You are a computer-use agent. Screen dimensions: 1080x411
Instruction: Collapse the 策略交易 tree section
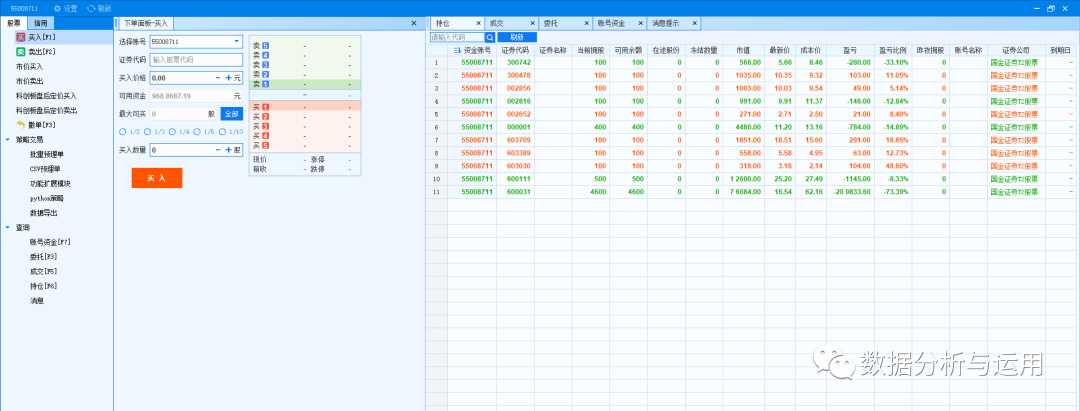click(8, 140)
